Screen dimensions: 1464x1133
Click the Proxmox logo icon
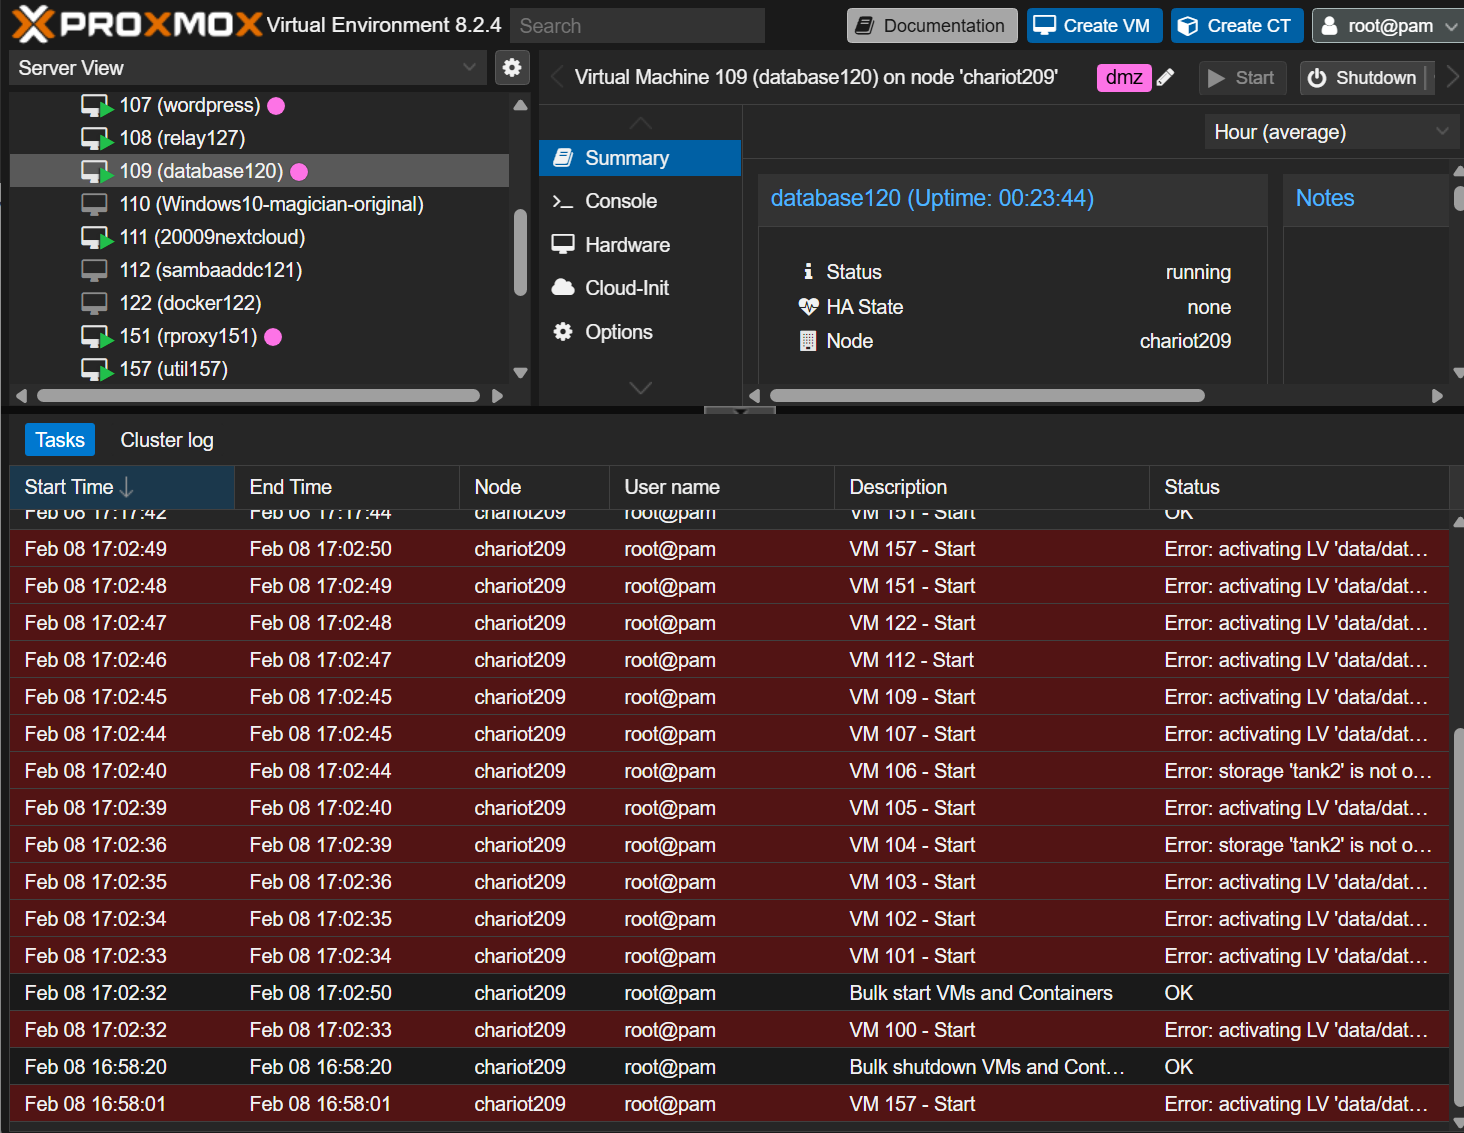point(32,25)
